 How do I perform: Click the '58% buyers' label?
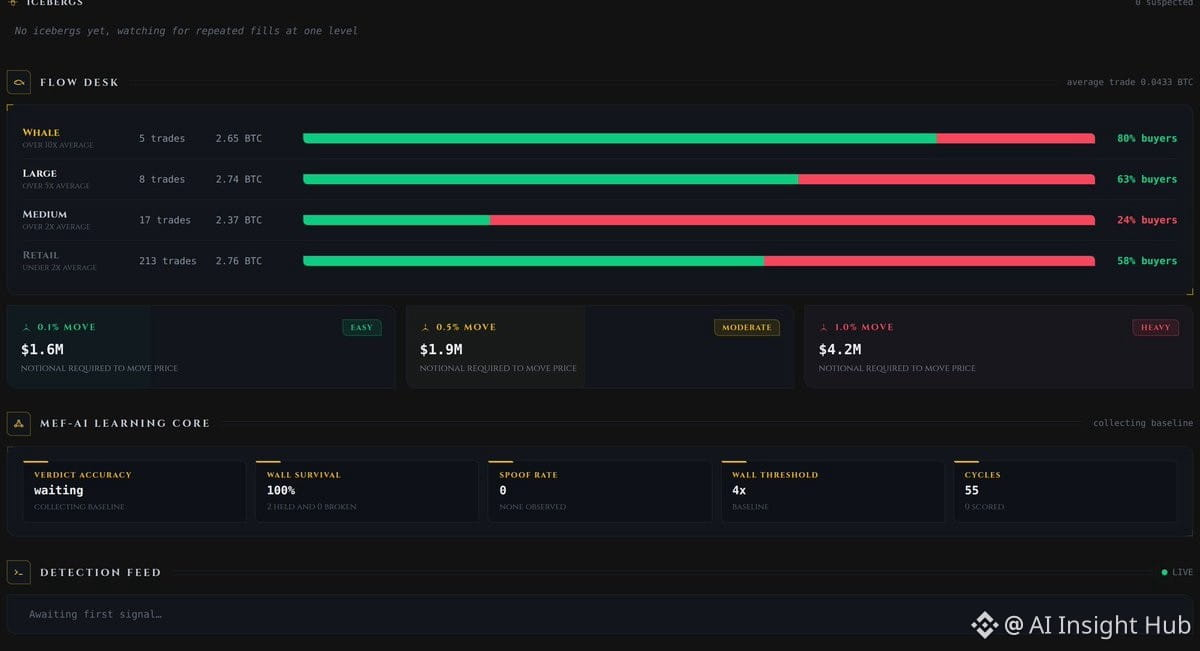click(x=1147, y=261)
